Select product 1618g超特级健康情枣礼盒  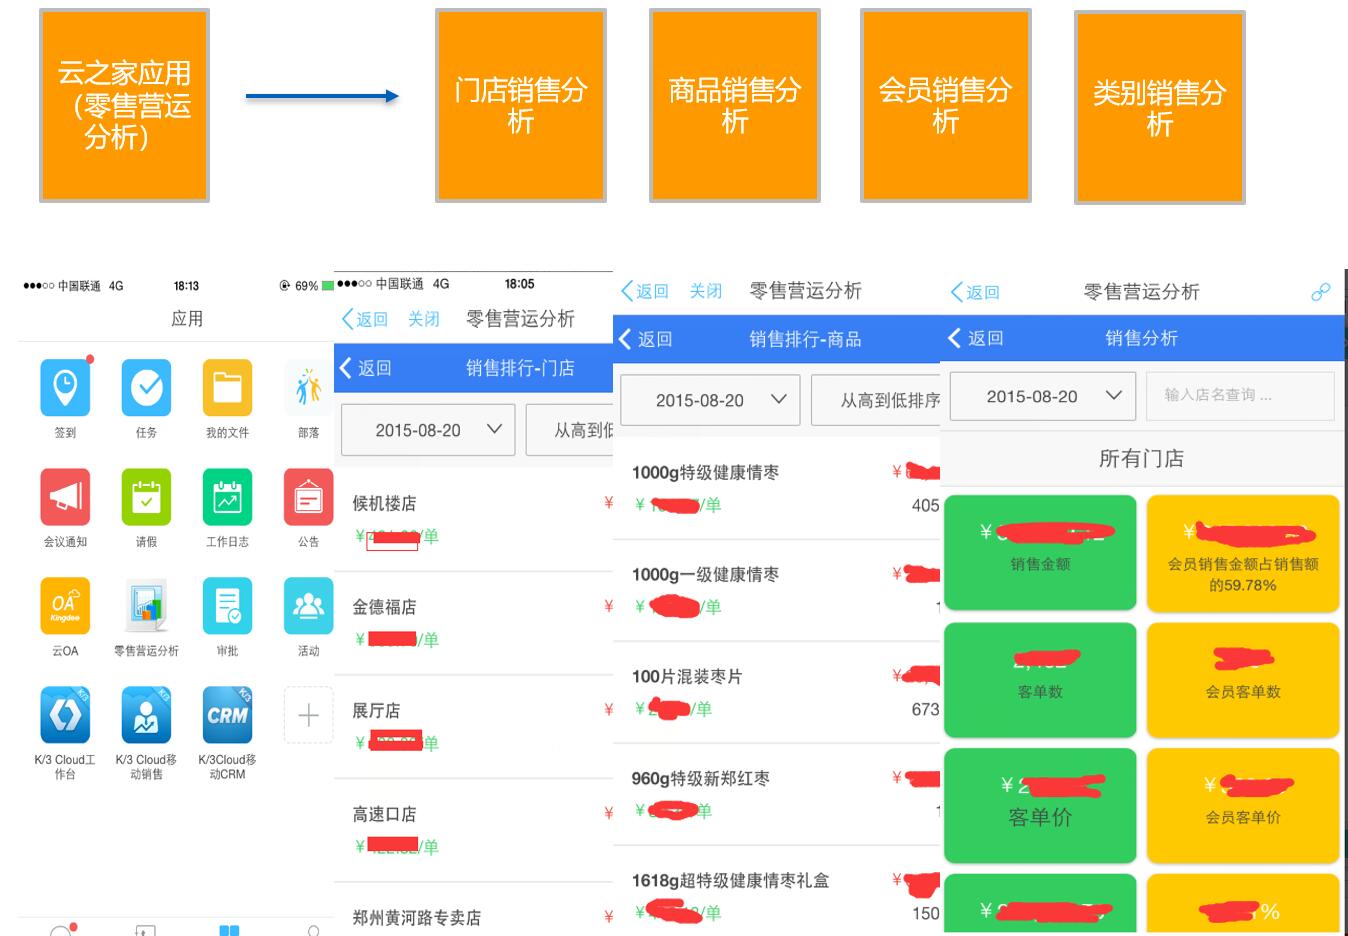(777, 893)
